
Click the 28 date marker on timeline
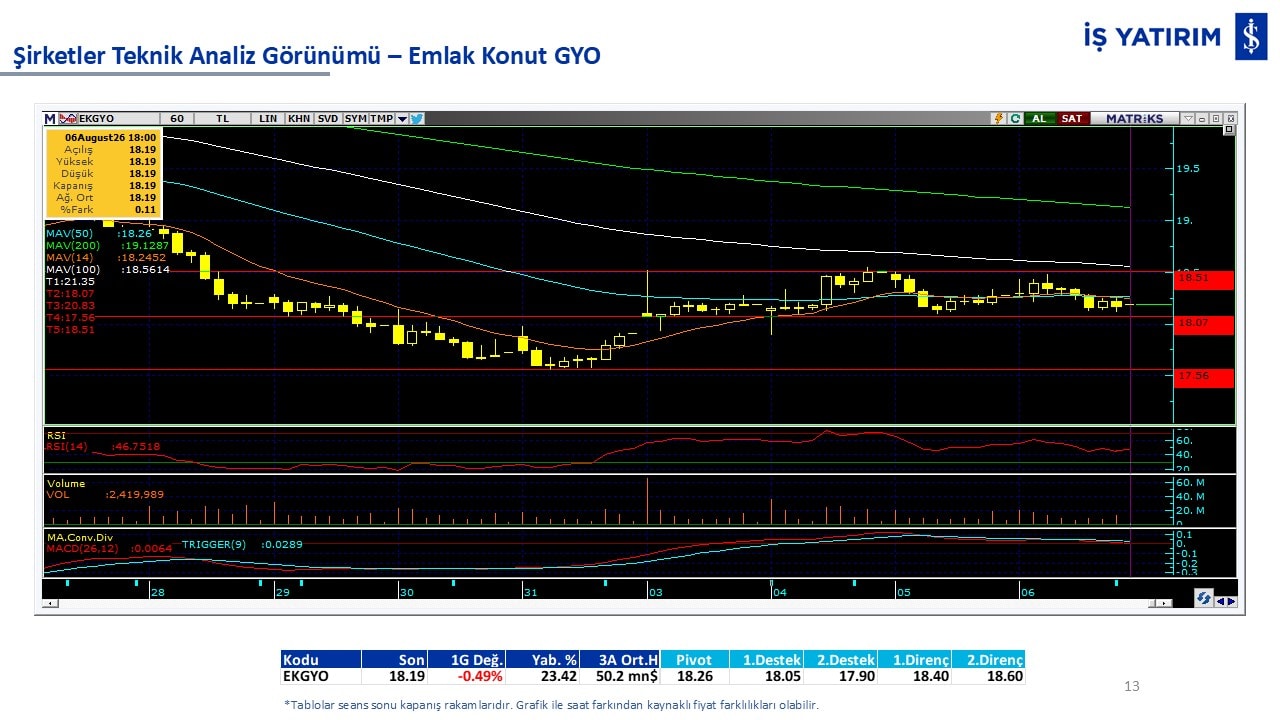pyautogui.click(x=157, y=592)
